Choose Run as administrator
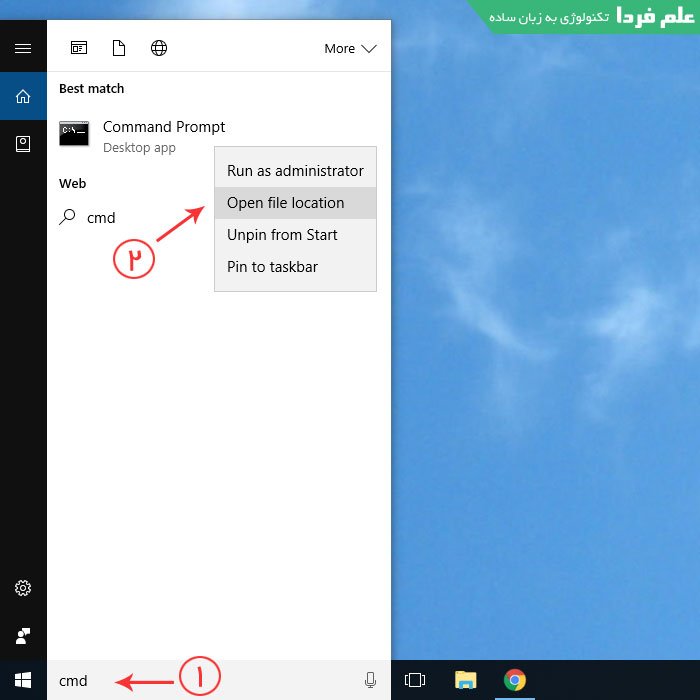This screenshot has width=700, height=700. [295, 171]
